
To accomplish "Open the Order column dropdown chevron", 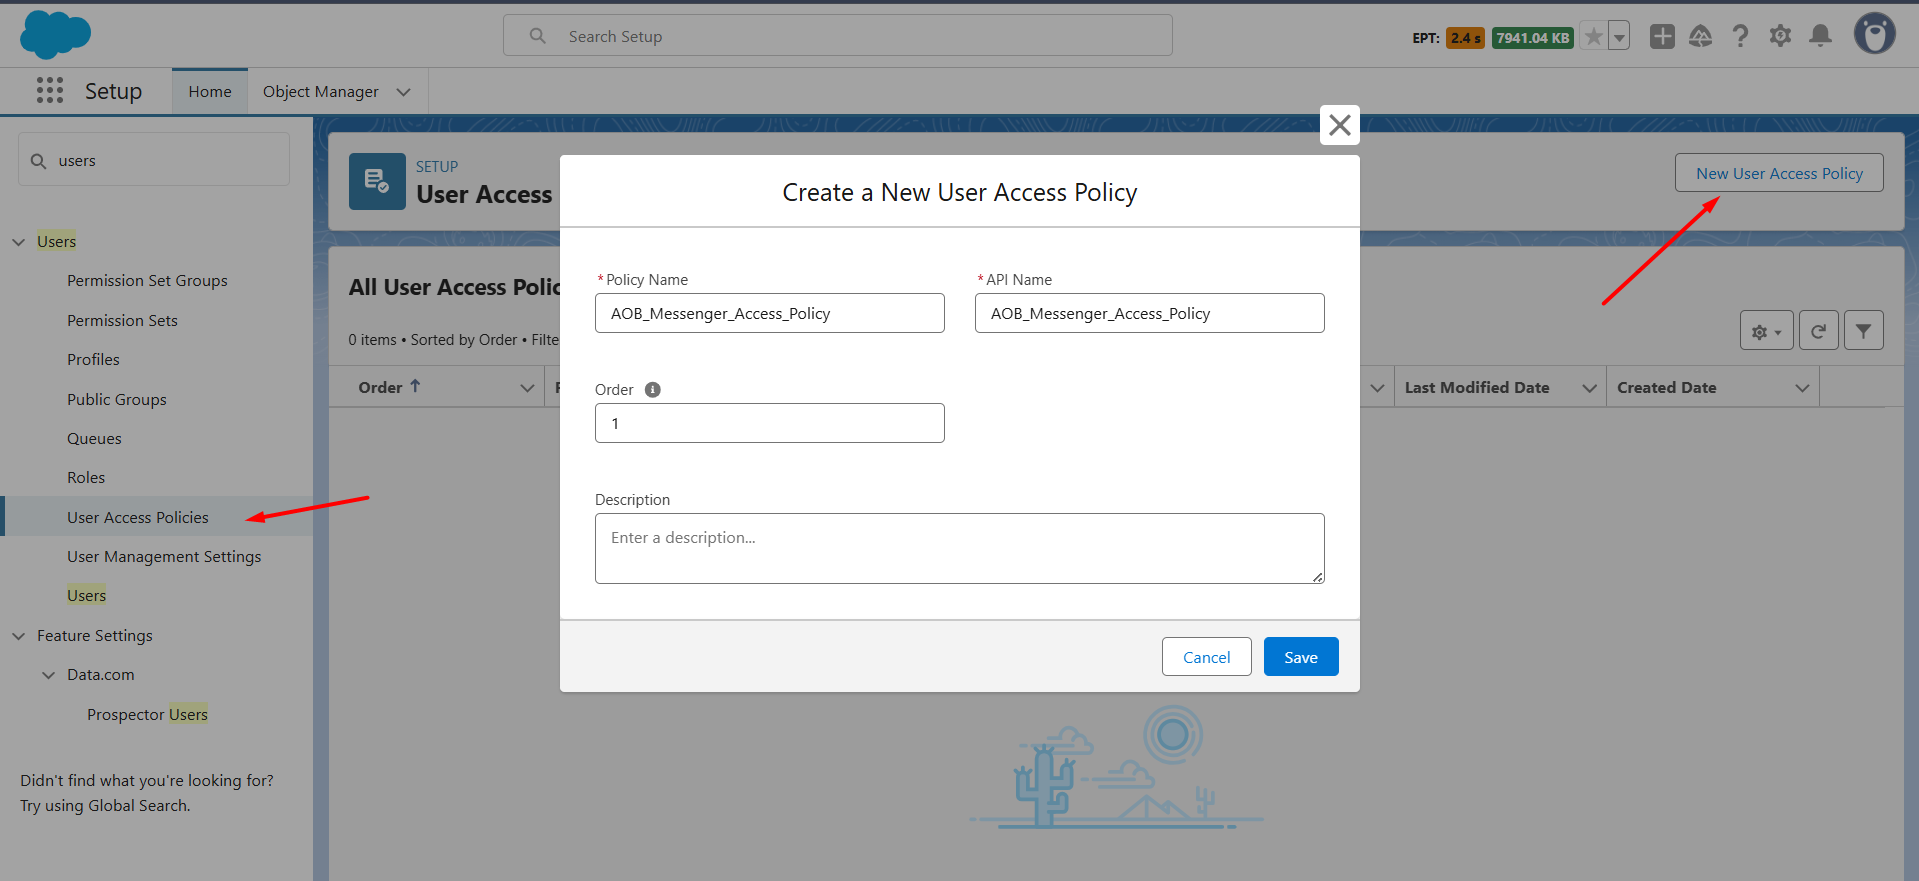I will click(527, 388).
